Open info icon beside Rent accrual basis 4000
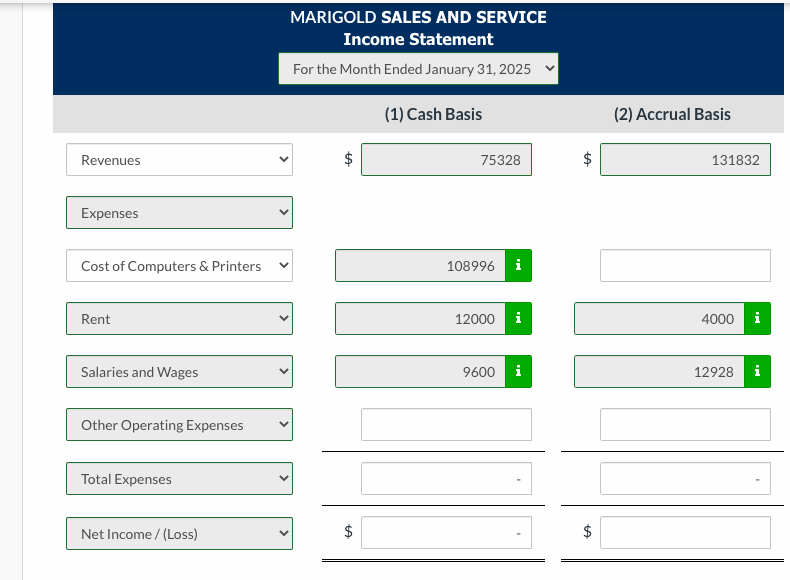Viewport: 790px width, 580px height. click(x=757, y=318)
